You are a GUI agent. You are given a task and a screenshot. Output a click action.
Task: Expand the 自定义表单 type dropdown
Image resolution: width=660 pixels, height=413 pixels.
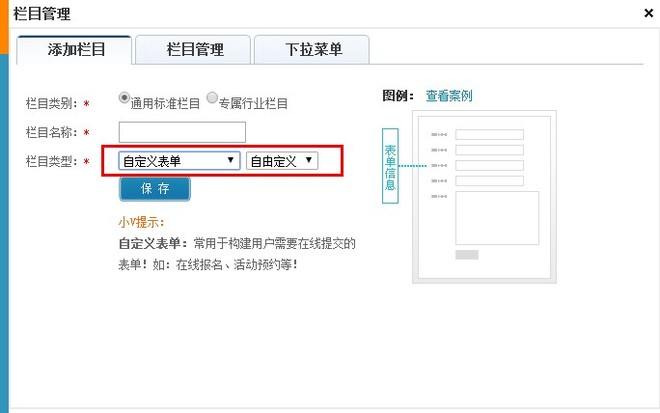click(x=178, y=161)
